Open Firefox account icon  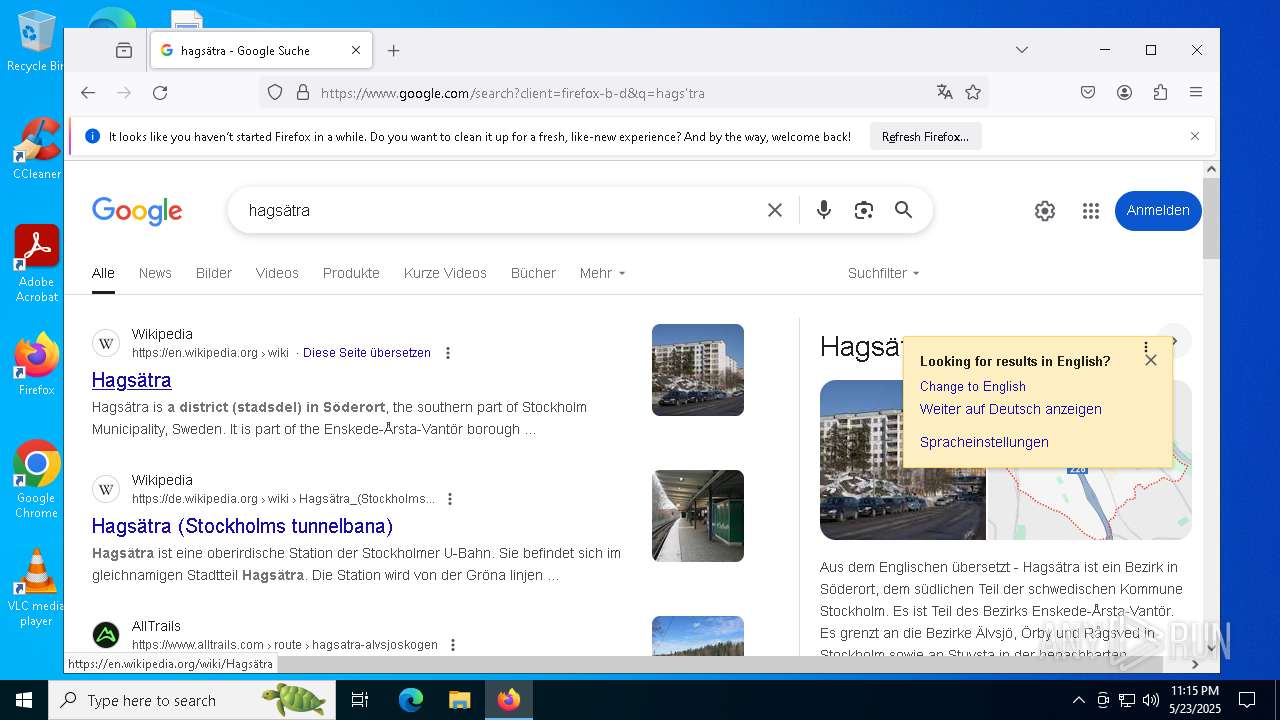pyautogui.click(x=1124, y=93)
